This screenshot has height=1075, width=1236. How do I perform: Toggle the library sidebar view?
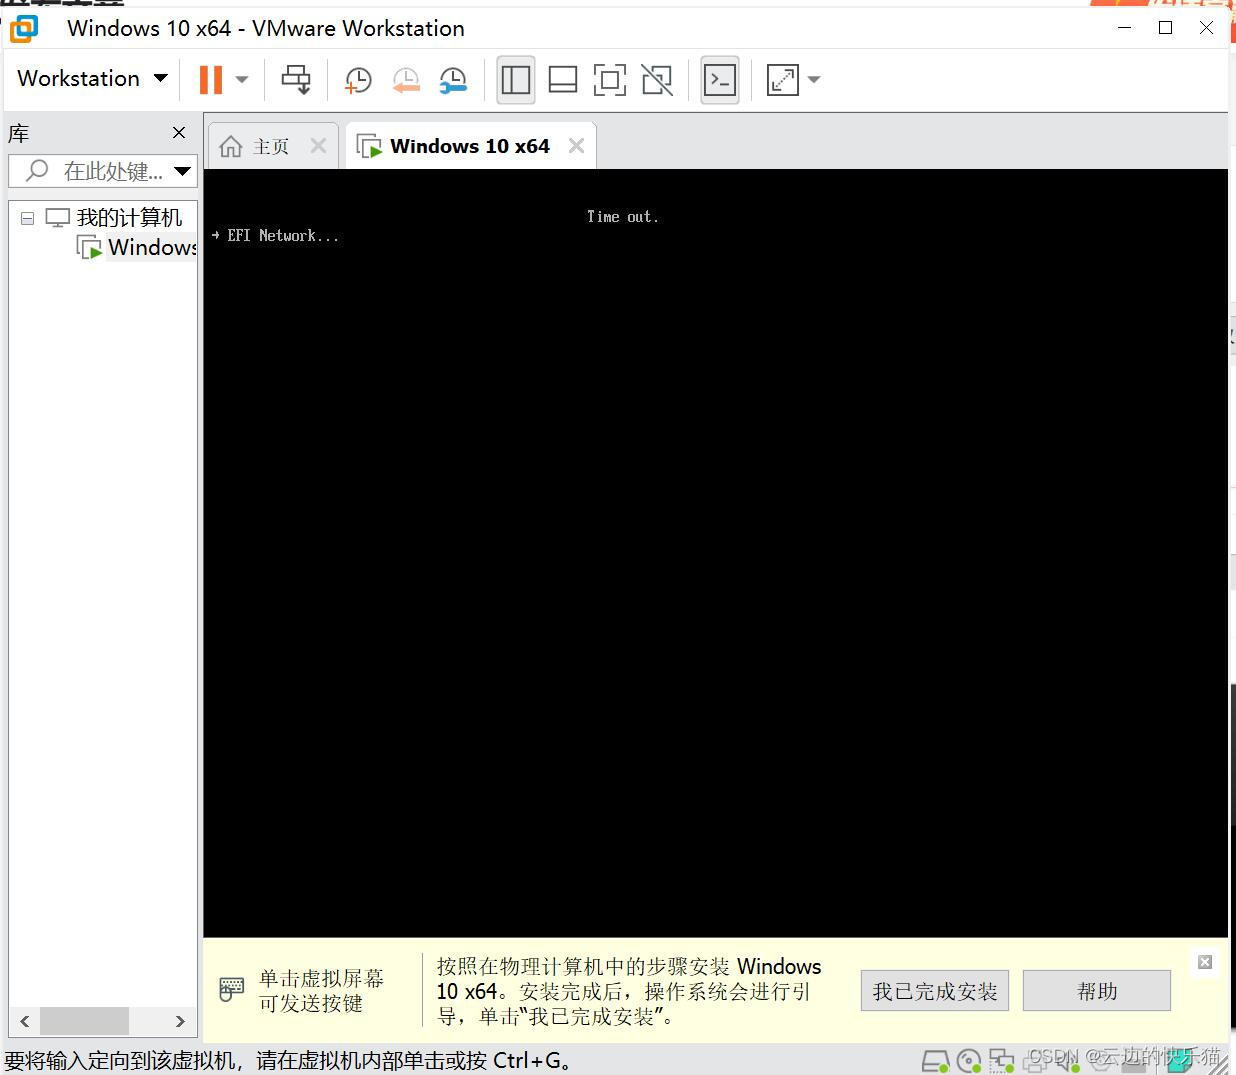coord(516,79)
